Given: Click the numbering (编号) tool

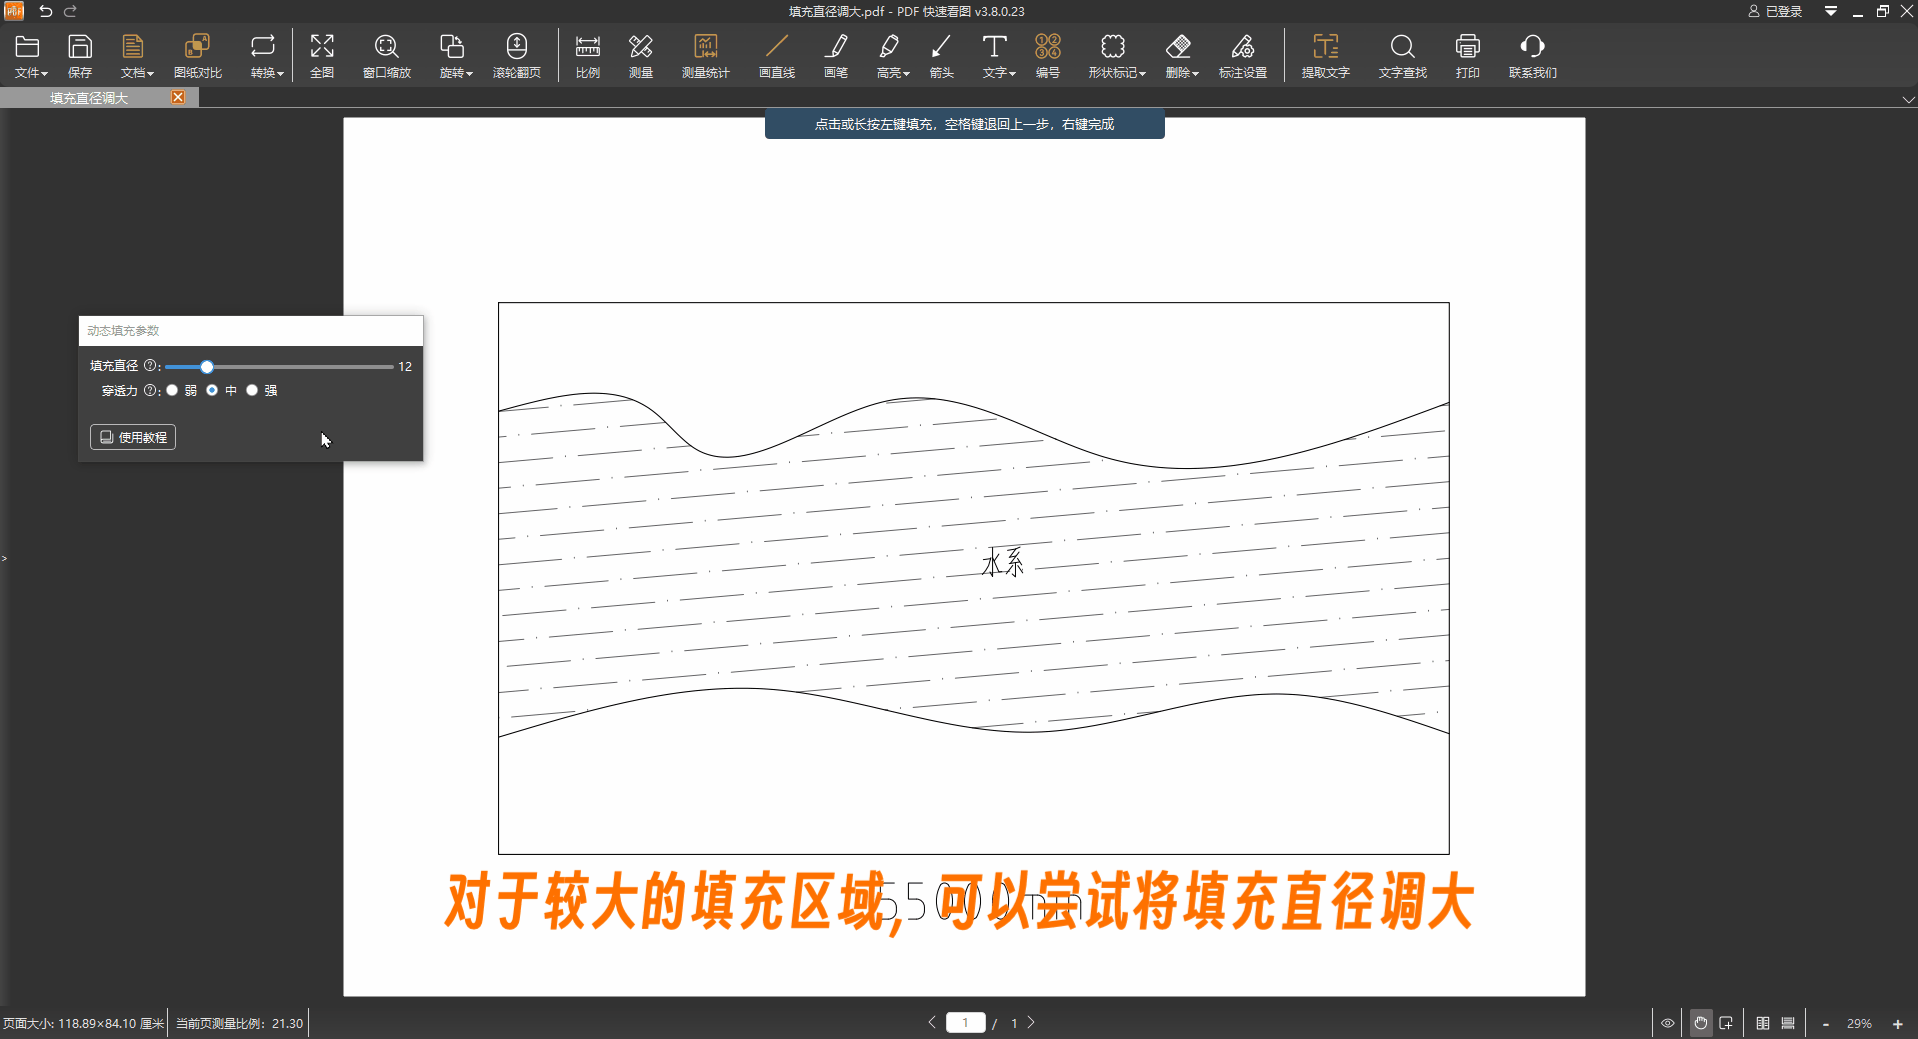Looking at the screenshot, I should point(1048,56).
